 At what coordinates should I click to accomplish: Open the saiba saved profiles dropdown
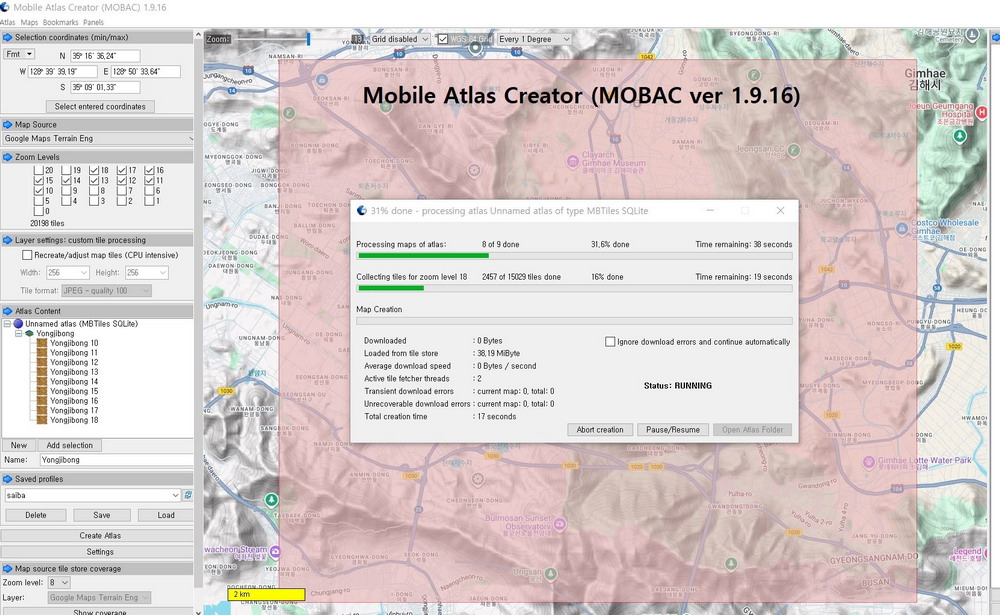pos(92,495)
